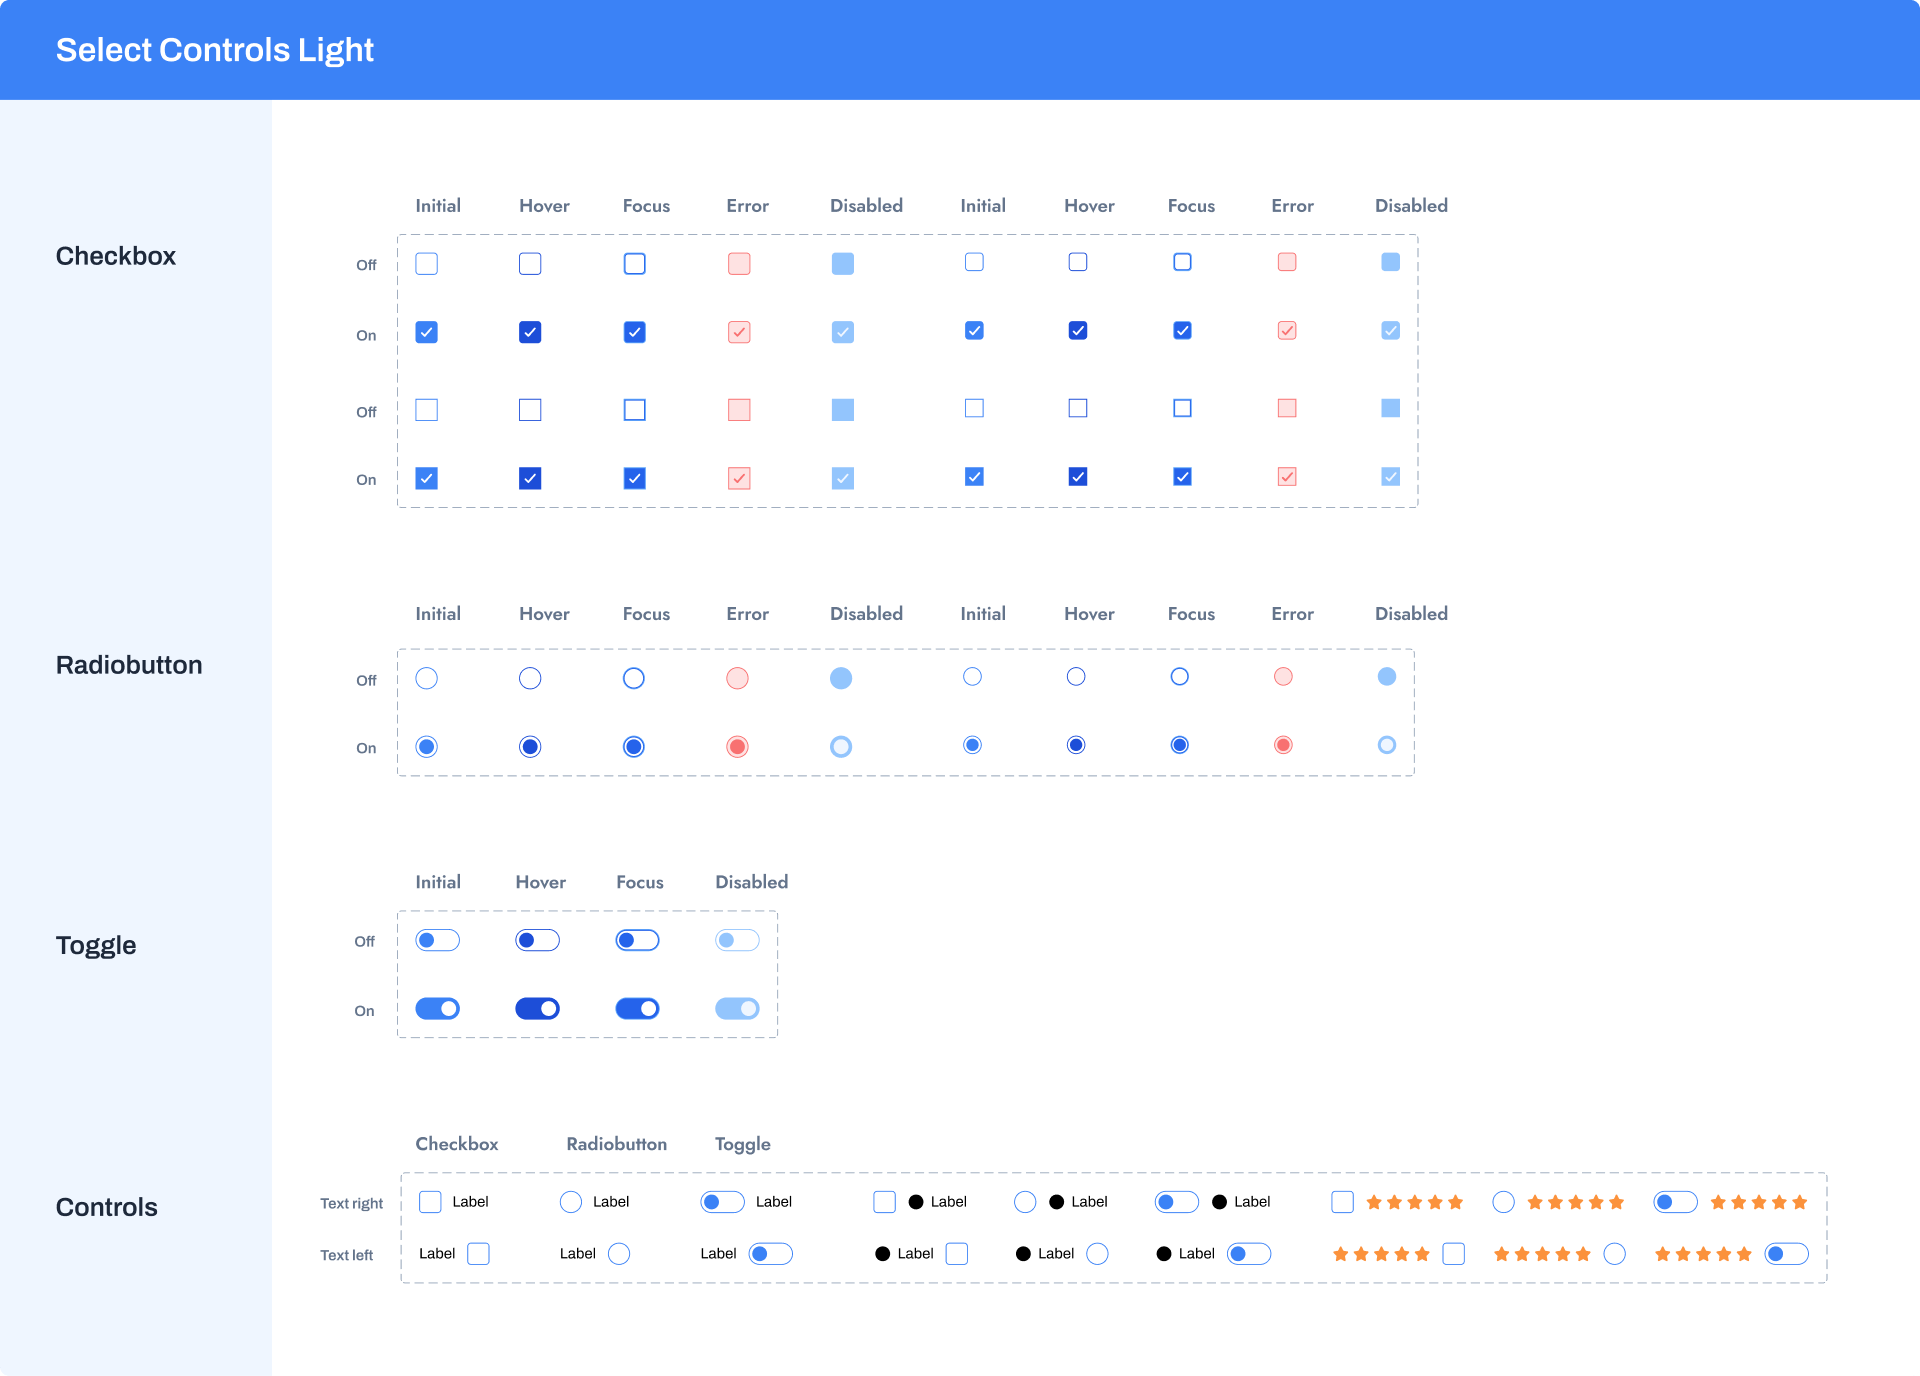Image resolution: width=1920 pixels, height=1376 pixels.
Task: Check the Label checkbox under Text right
Action: pos(429,1202)
